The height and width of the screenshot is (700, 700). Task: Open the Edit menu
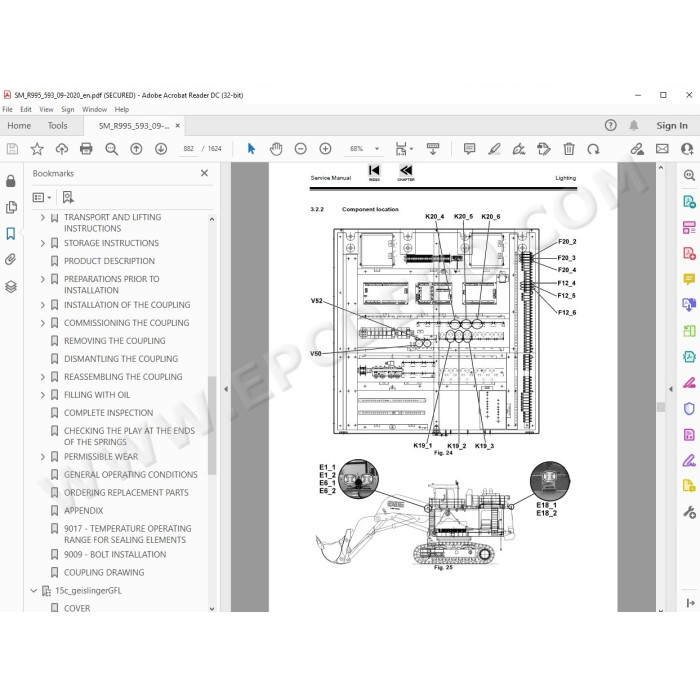point(26,109)
